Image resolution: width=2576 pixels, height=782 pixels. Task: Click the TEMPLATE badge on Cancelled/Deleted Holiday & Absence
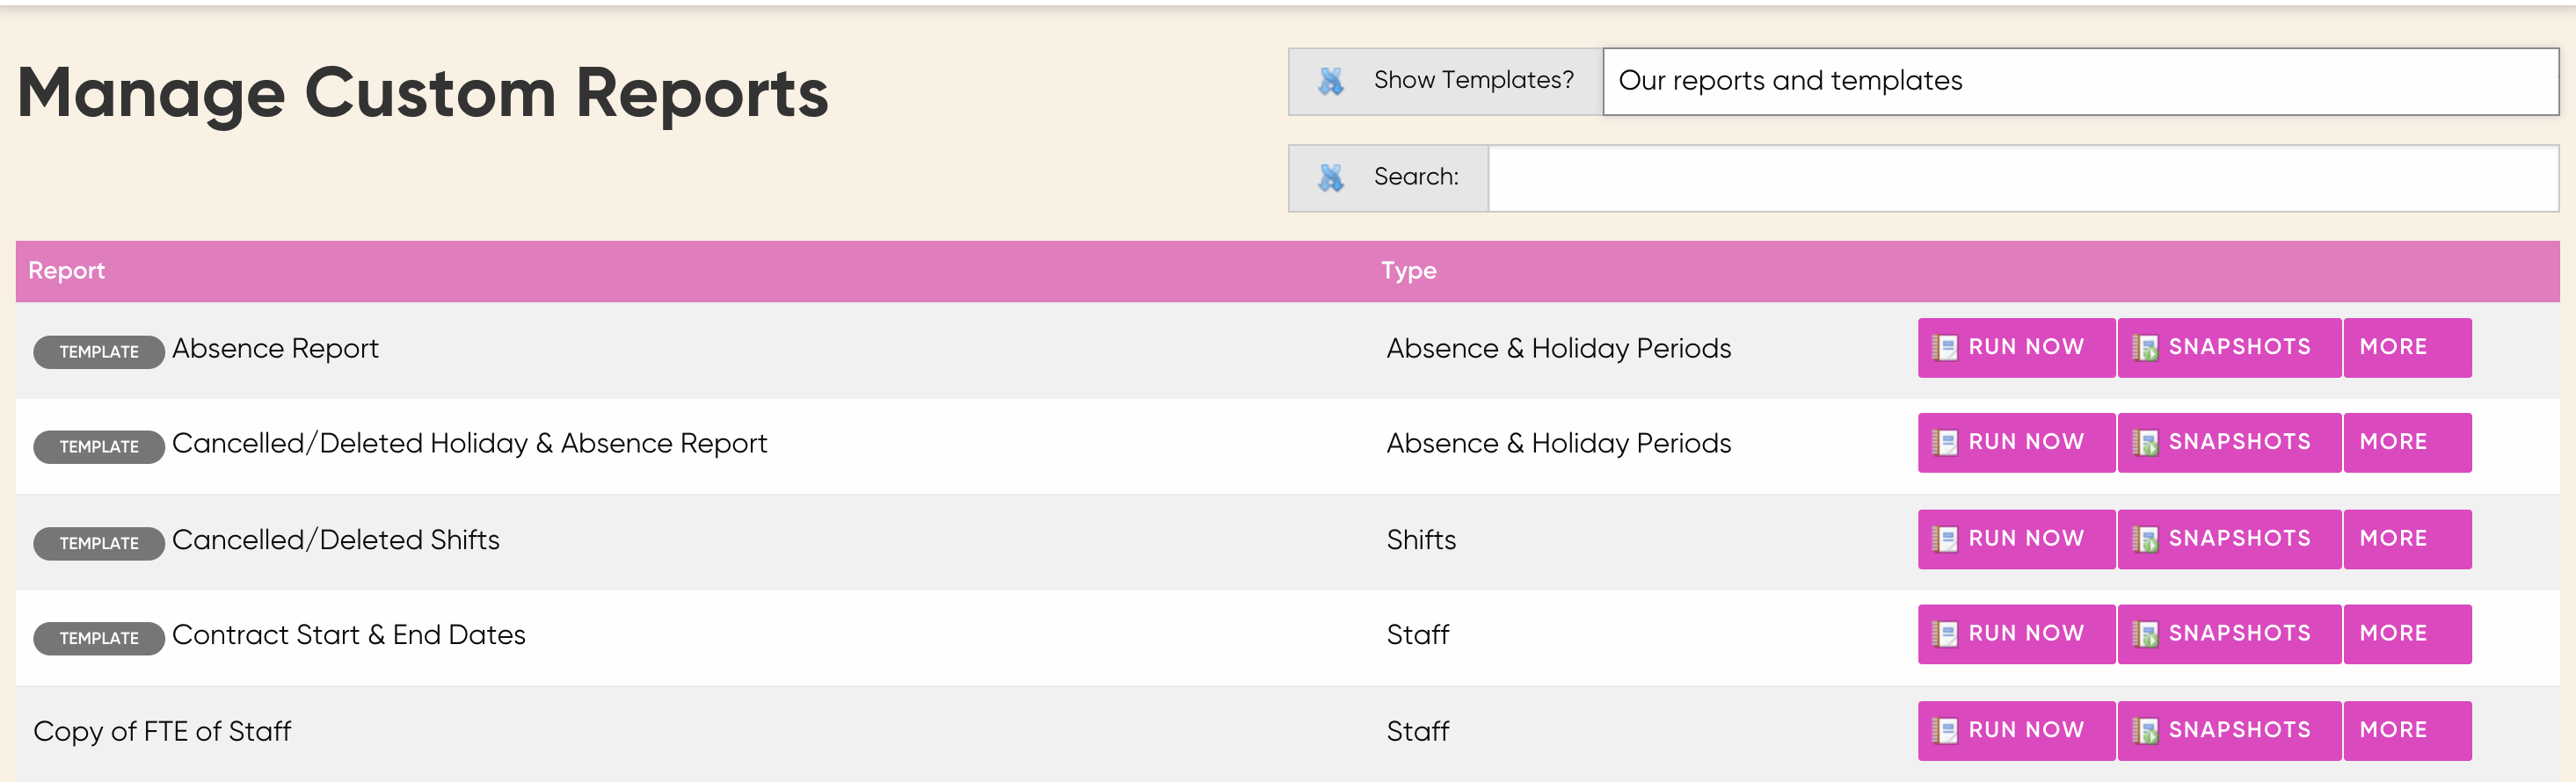click(99, 447)
